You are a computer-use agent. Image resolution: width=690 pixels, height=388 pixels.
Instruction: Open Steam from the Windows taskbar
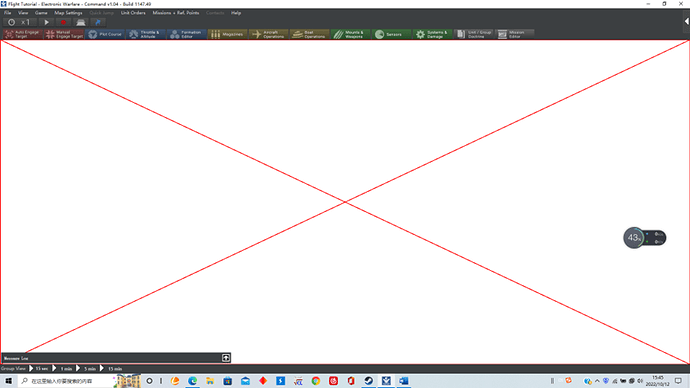[x=368, y=381]
